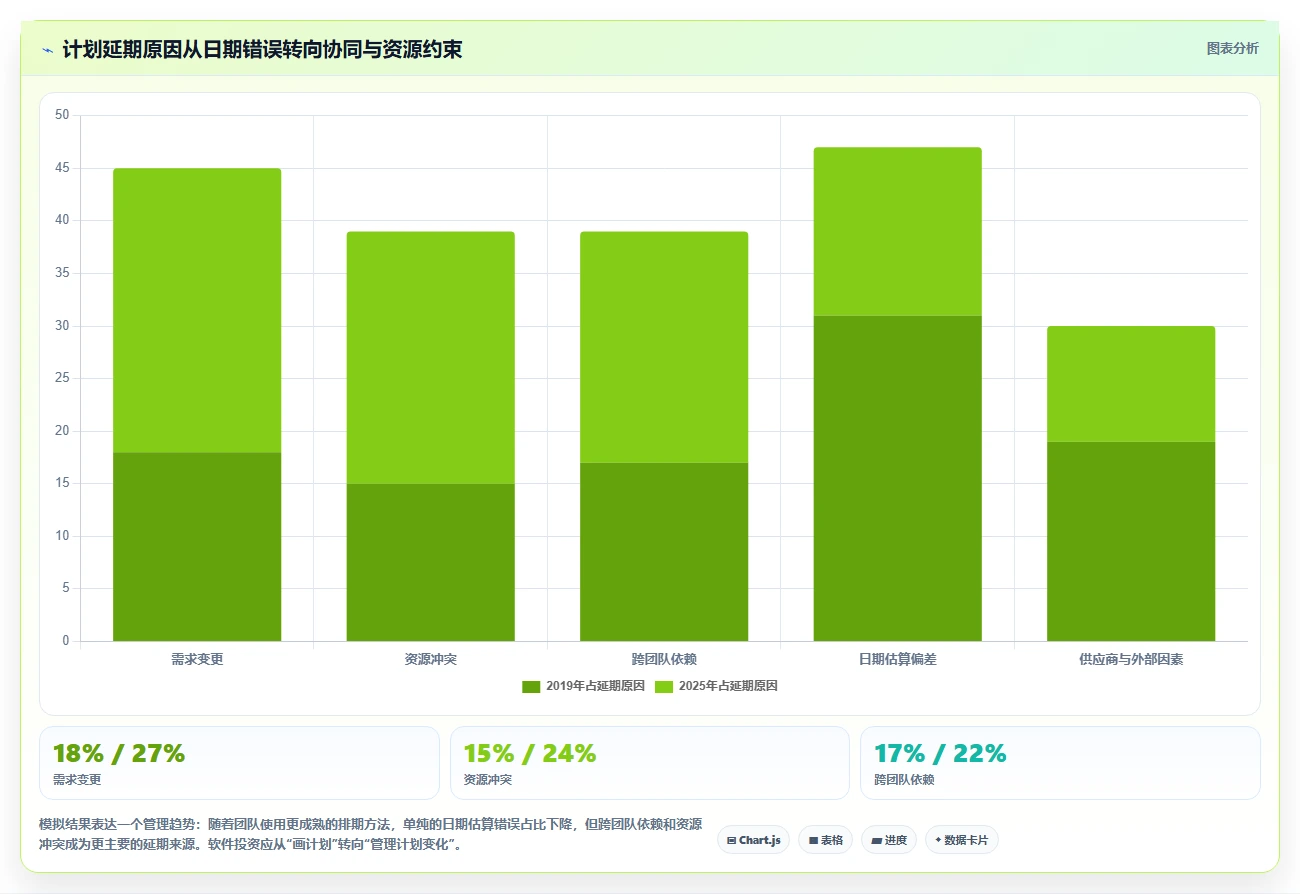Click the 2025 segment of 需求变更 bar

197,310
